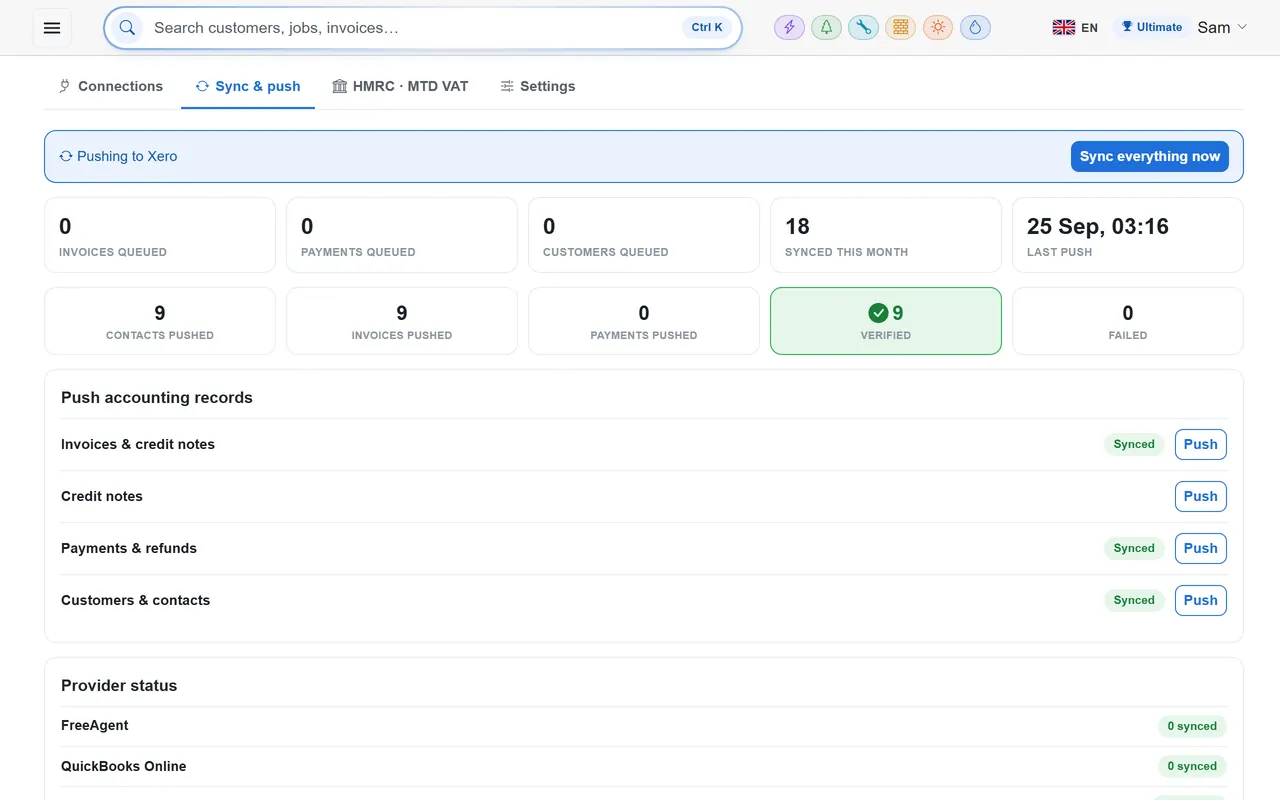1280x800 pixels.
Task: Click the Ctrl K shortcut badge
Action: pos(707,28)
